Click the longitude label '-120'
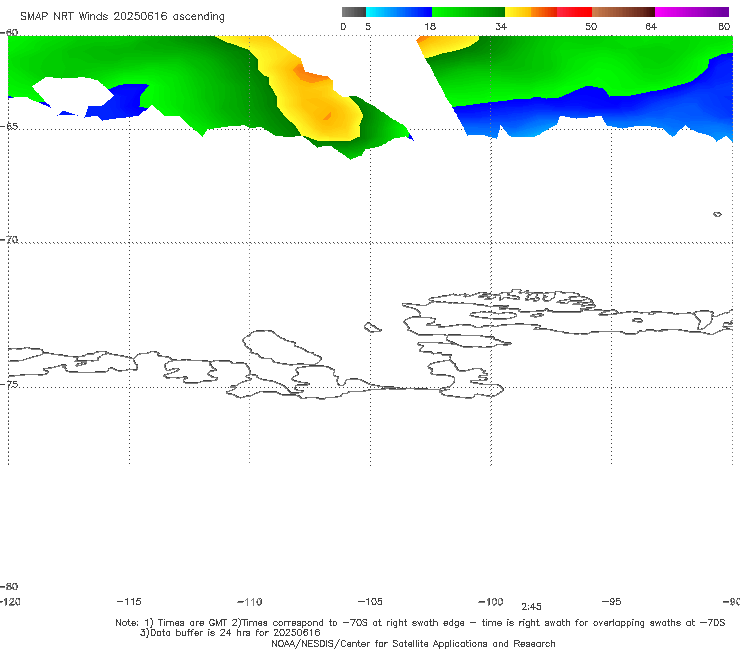 [10, 601]
